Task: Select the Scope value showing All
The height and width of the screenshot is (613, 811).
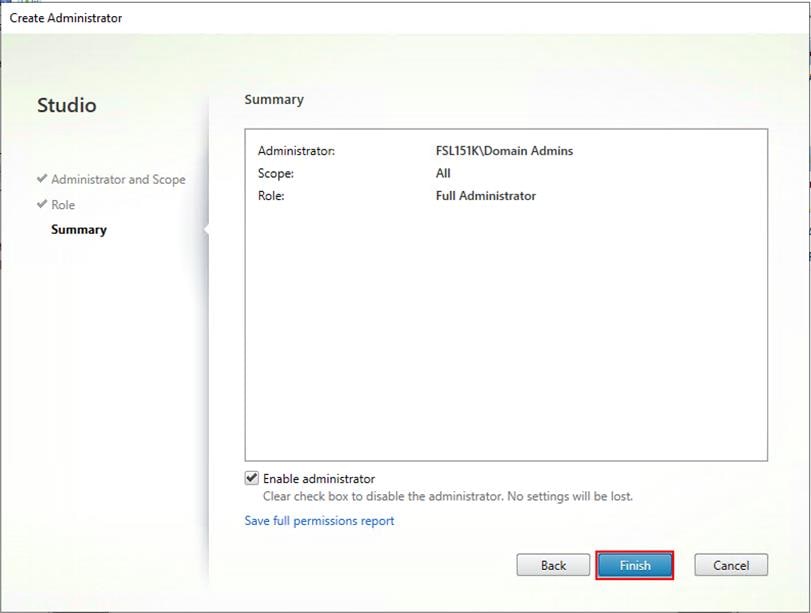Action: 442,172
